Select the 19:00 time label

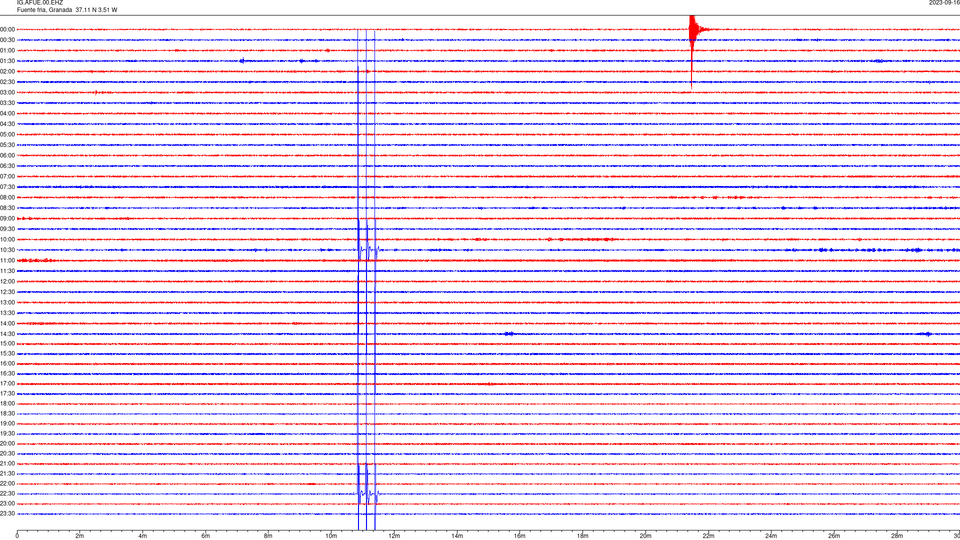7,424
